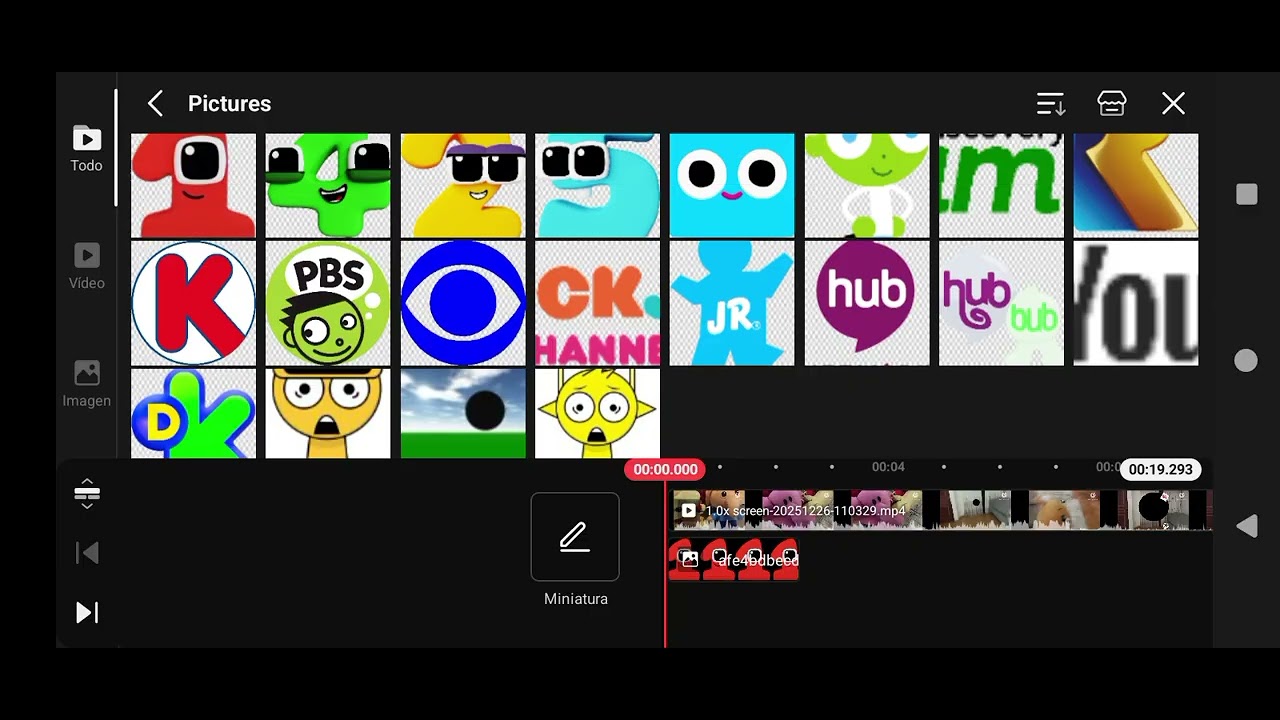1280x720 pixels.
Task: Tap the Android back triangle button
Action: [x=1246, y=526]
